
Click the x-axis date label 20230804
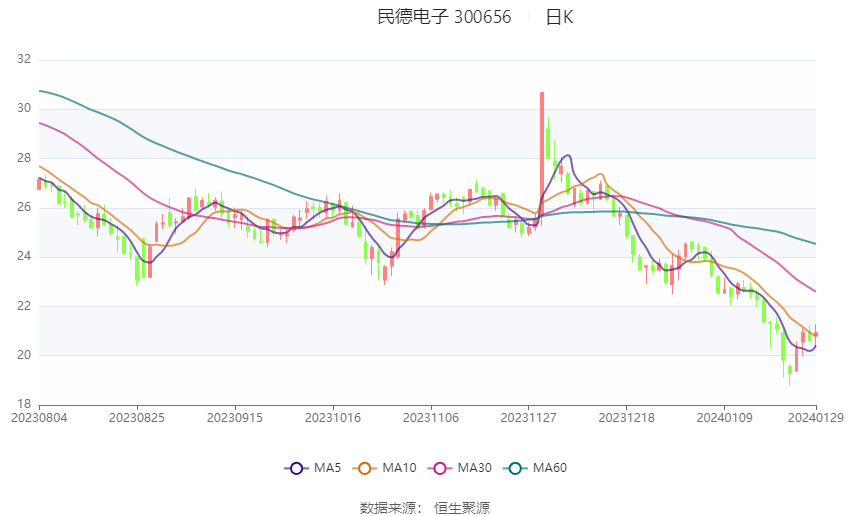click(x=39, y=417)
